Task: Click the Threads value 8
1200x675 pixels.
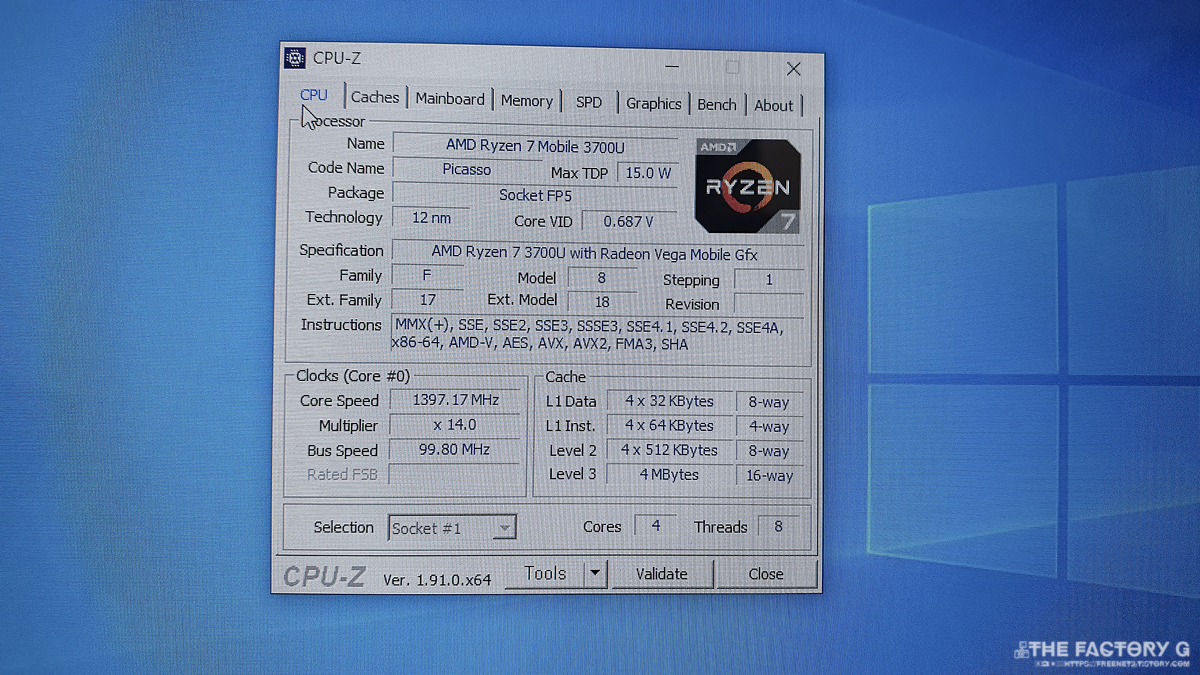Action: (778, 527)
